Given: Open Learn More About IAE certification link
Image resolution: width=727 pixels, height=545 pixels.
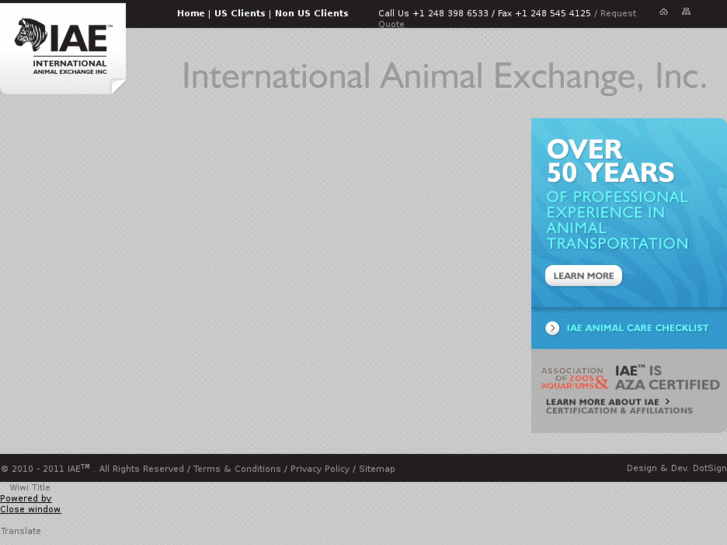Looking at the screenshot, I should coord(619,406).
